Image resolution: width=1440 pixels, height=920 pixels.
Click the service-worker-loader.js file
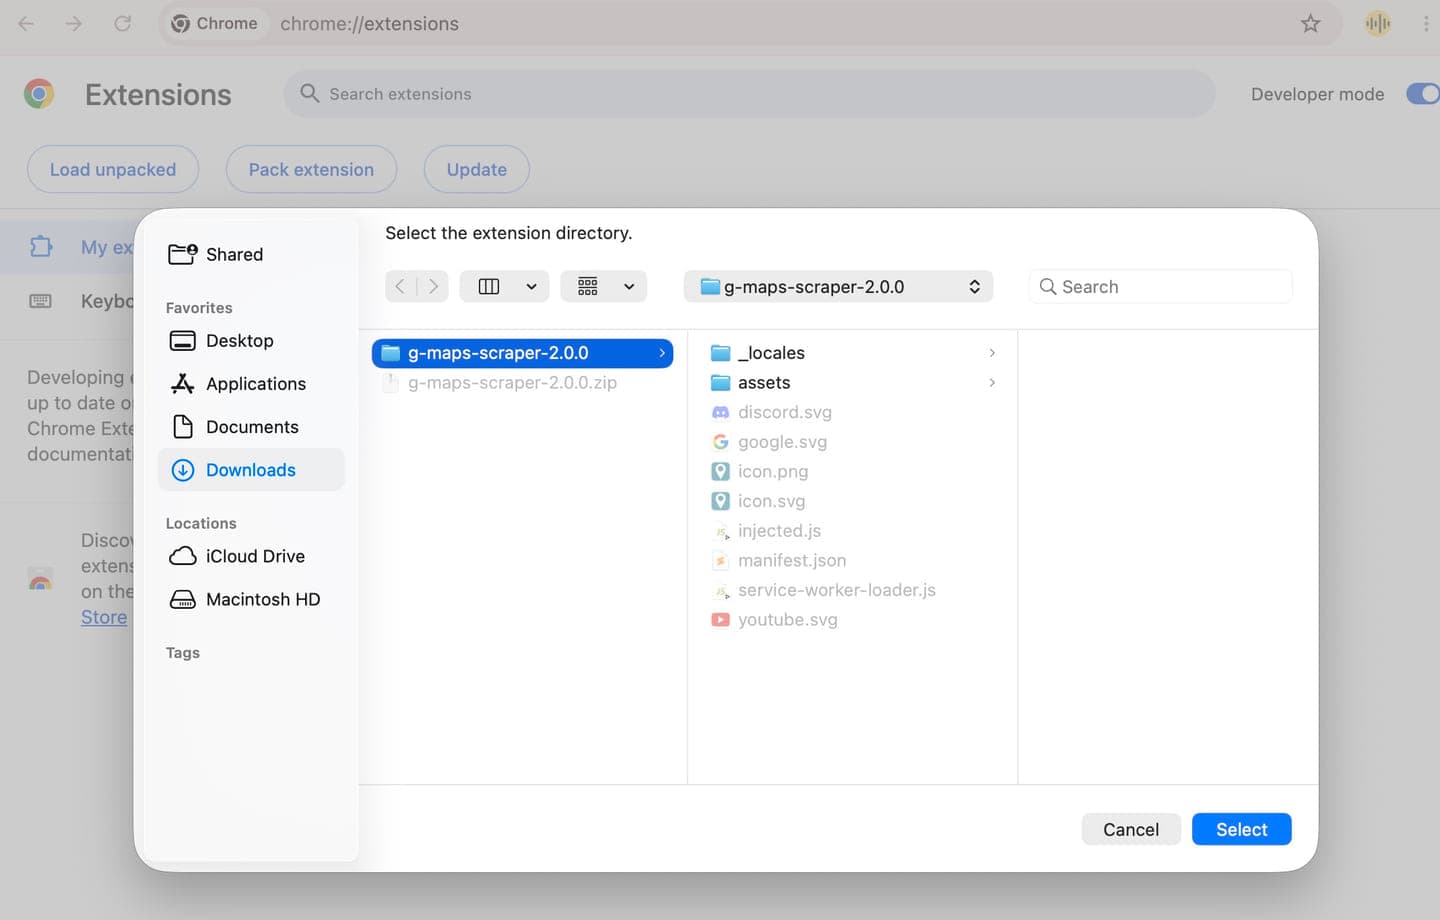(x=836, y=590)
